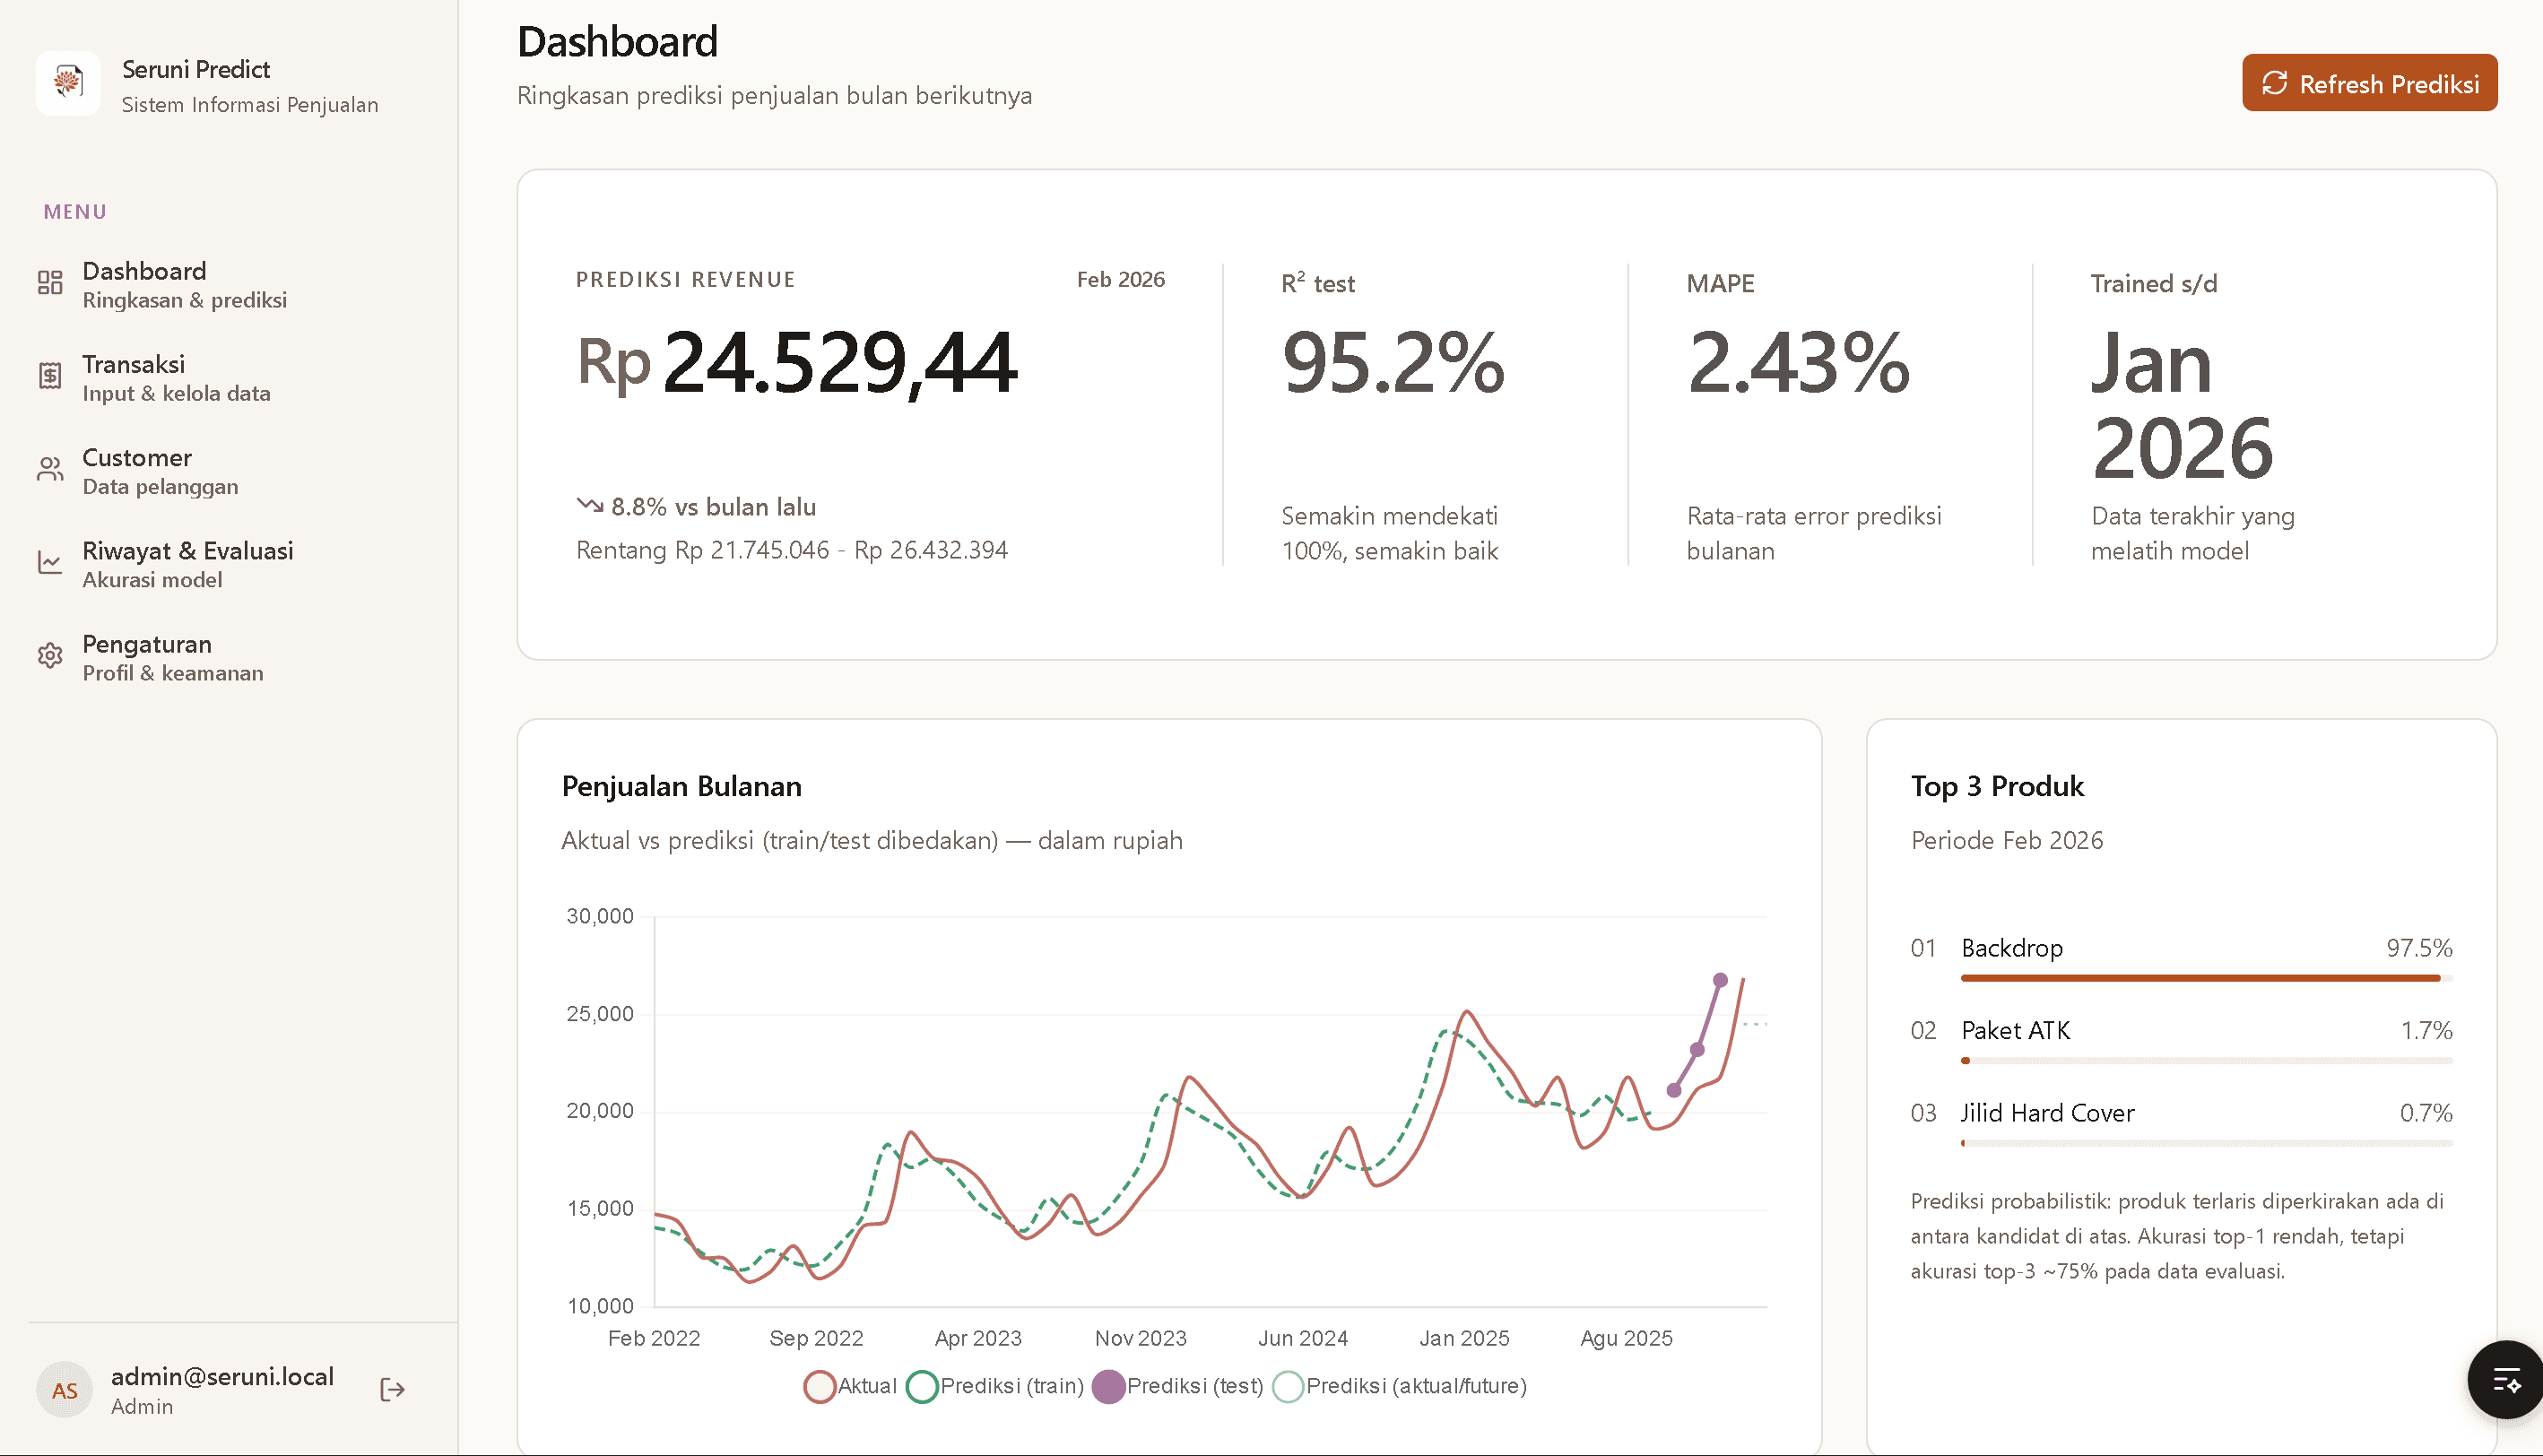Click the lowest purple test prediction point
The image size is (2543, 1456).
point(1674,1090)
